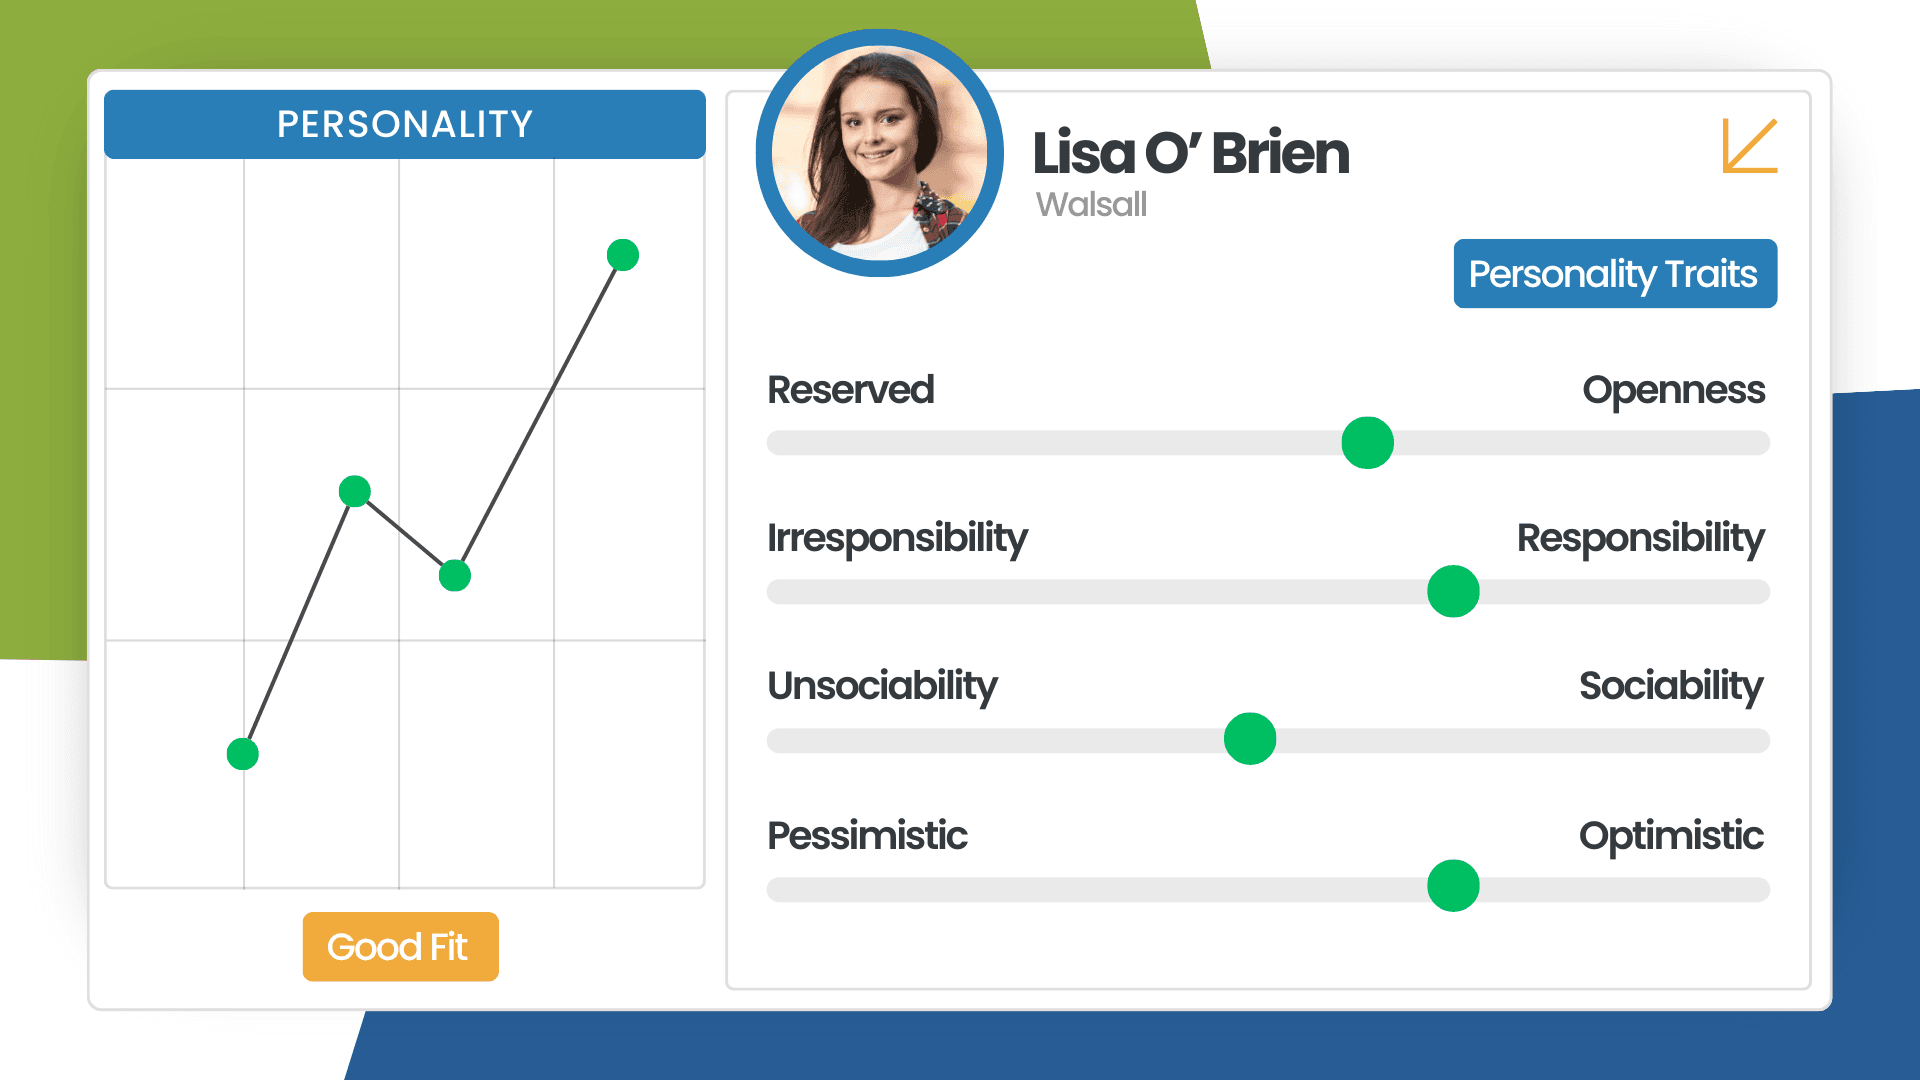This screenshot has width=1920, height=1080.
Task: Click the third data point on the chart
Action: [x=455, y=576]
